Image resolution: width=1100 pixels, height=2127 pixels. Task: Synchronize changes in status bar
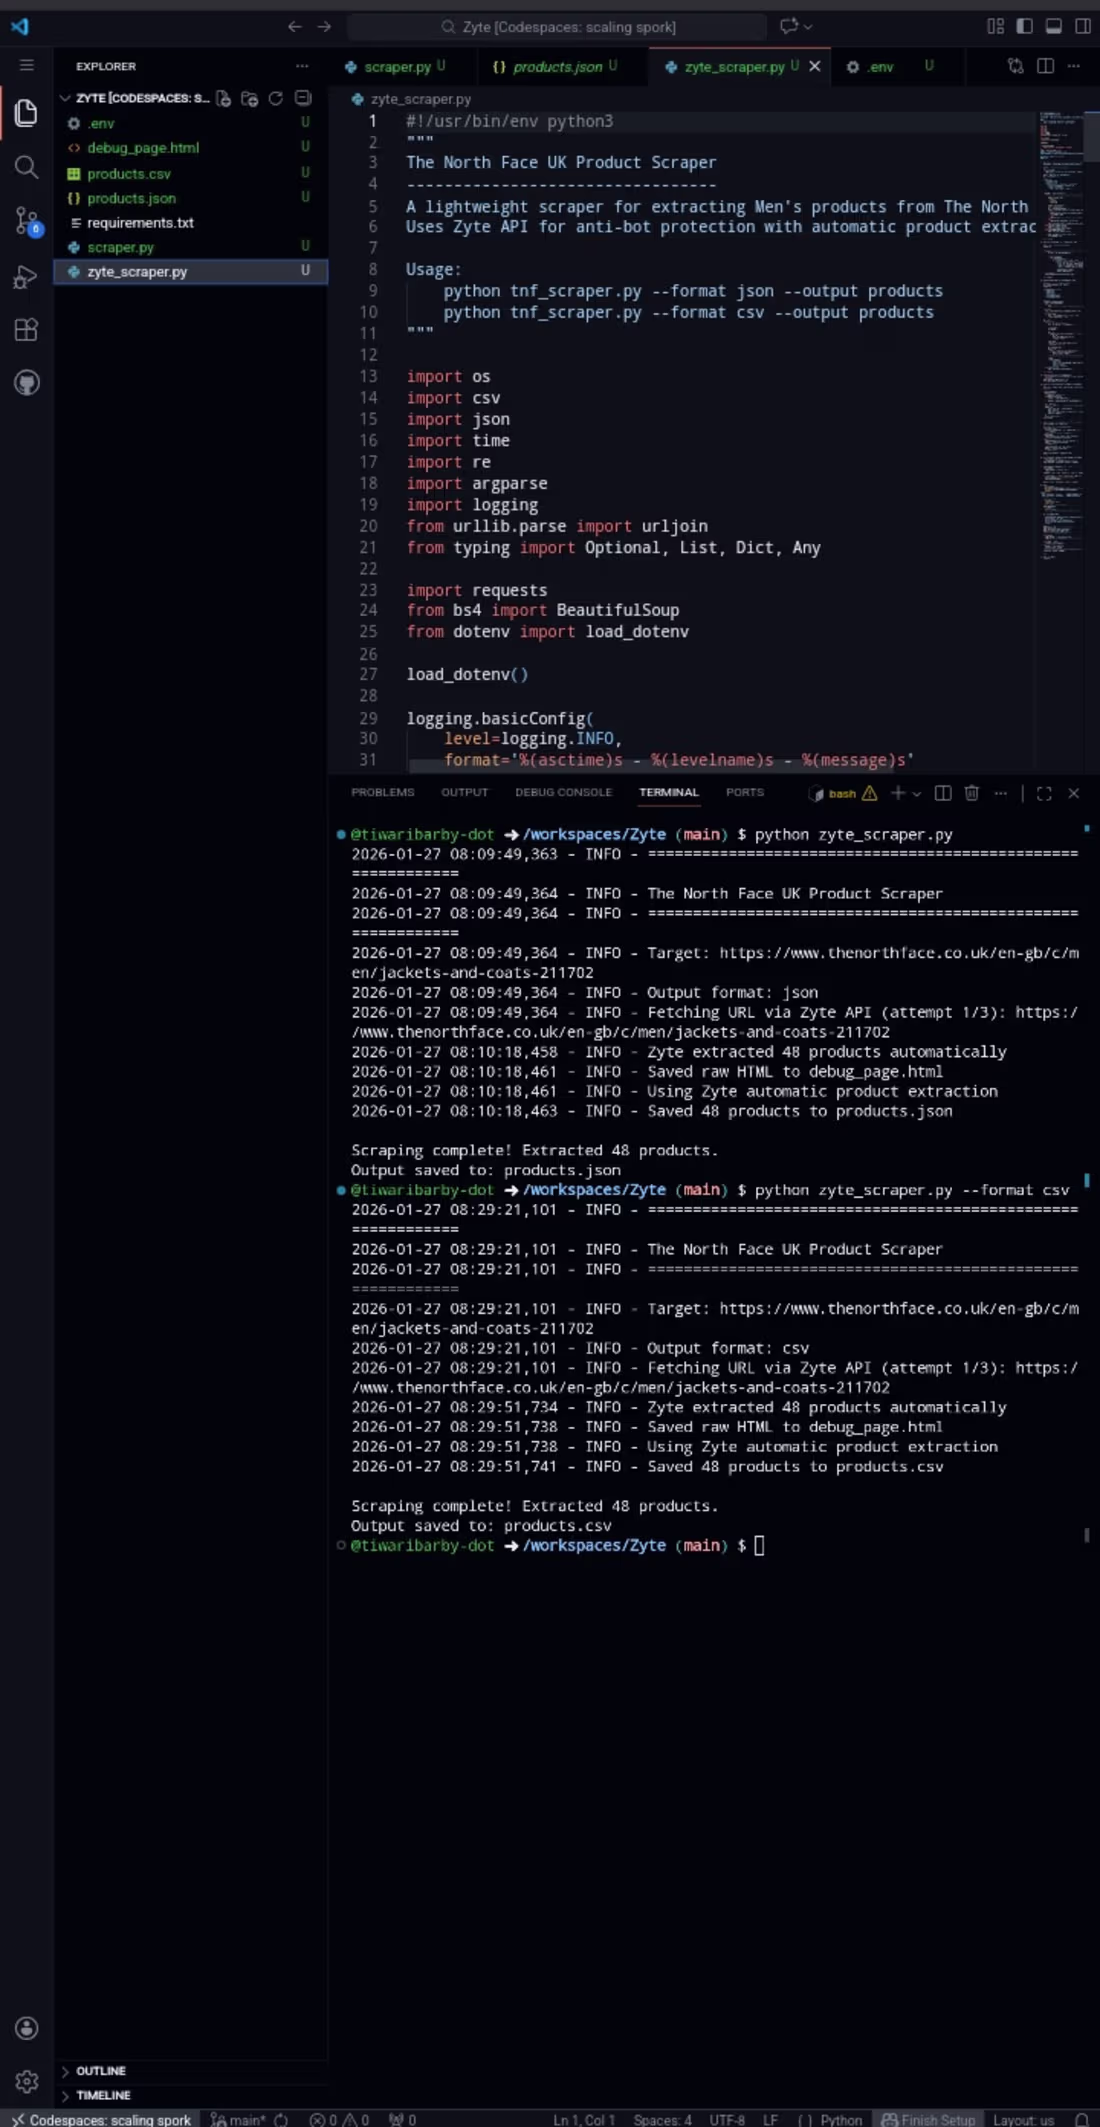281,2119
